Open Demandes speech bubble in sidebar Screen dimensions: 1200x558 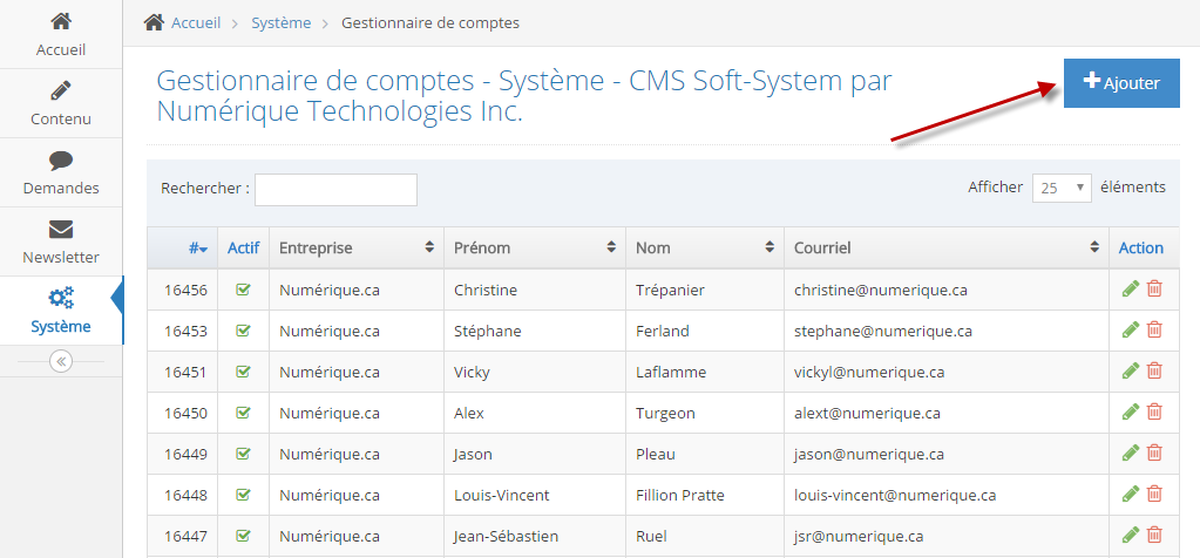click(x=61, y=160)
